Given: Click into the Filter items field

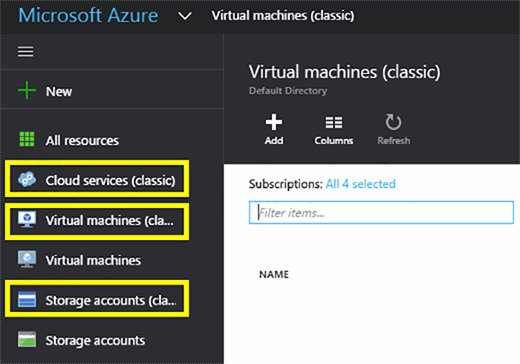Looking at the screenshot, I should pos(381,212).
